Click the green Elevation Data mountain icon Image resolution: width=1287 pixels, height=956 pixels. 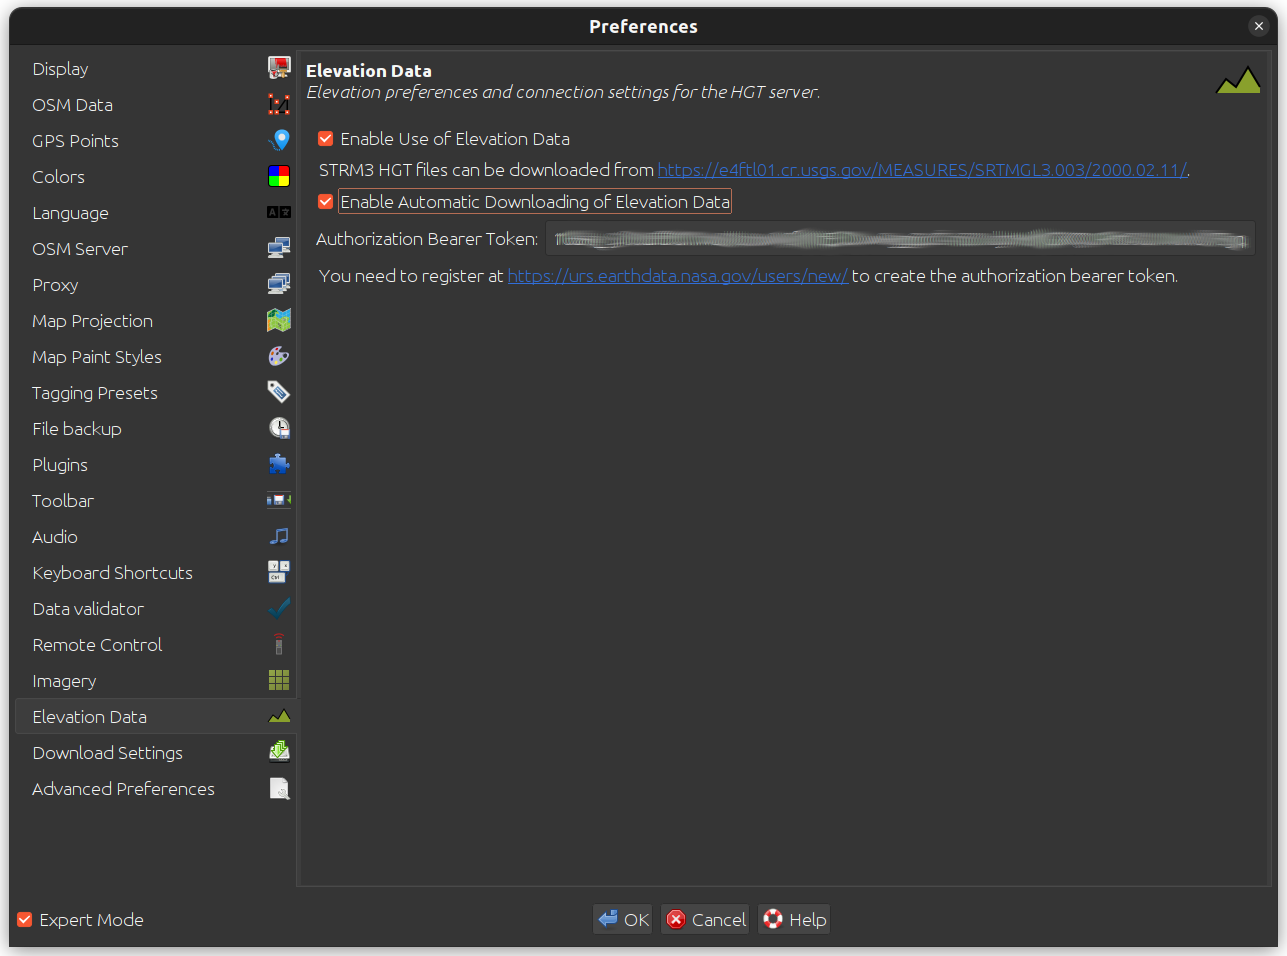click(279, 715)
